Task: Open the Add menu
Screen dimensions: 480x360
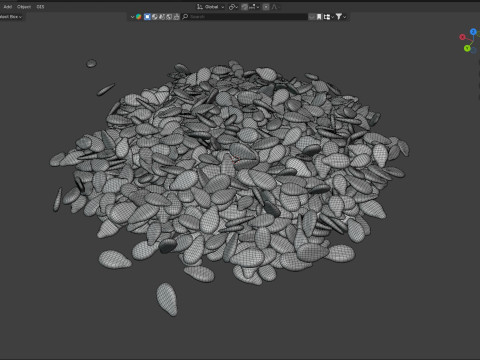Action: click(x=8, y=7)
